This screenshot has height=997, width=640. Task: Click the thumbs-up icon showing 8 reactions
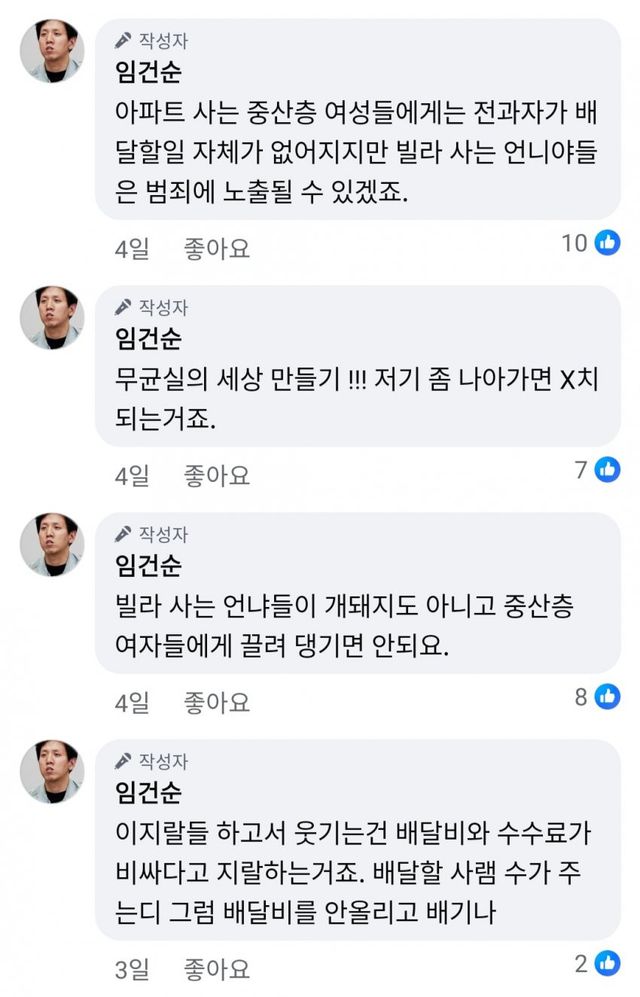point(608,697)
